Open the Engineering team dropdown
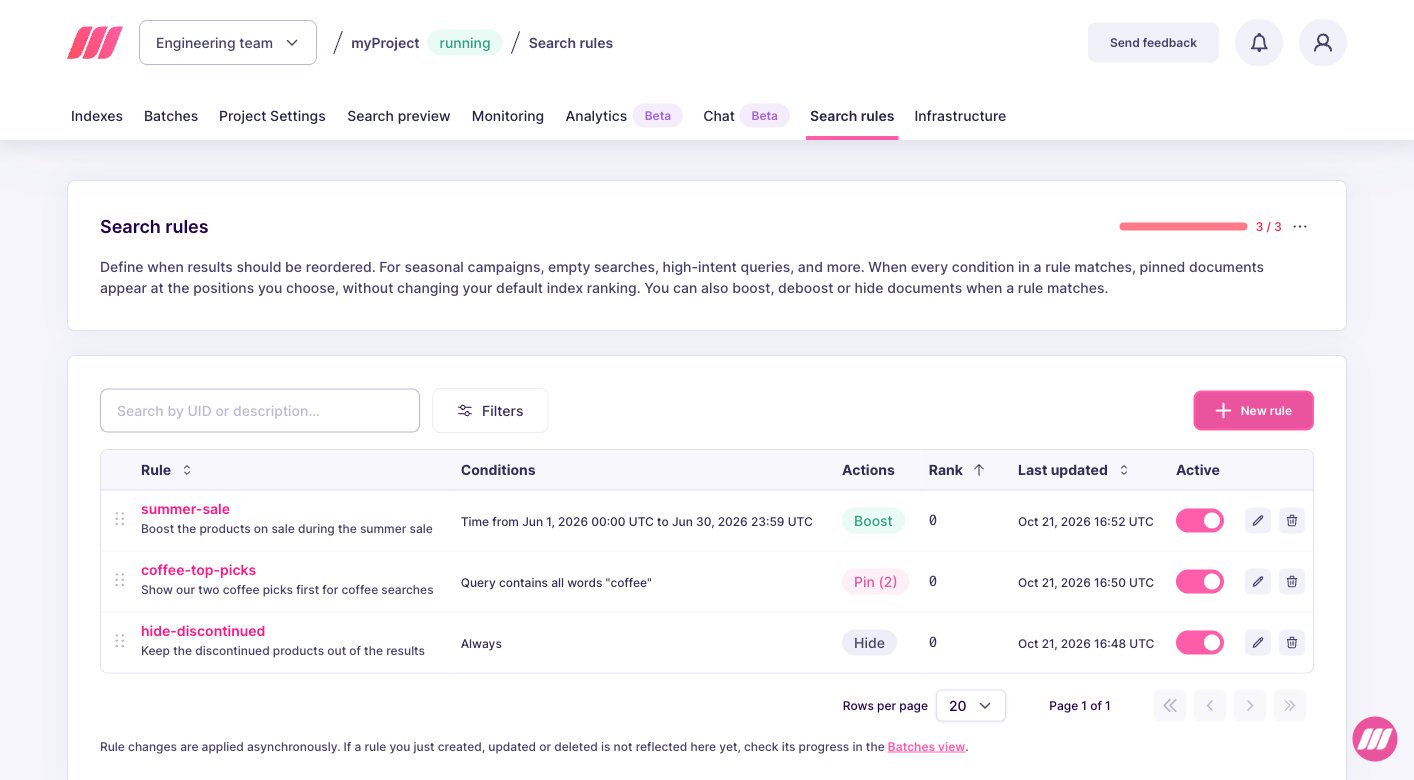Screen dimensions: 1414x780 [x=228, y=43]
